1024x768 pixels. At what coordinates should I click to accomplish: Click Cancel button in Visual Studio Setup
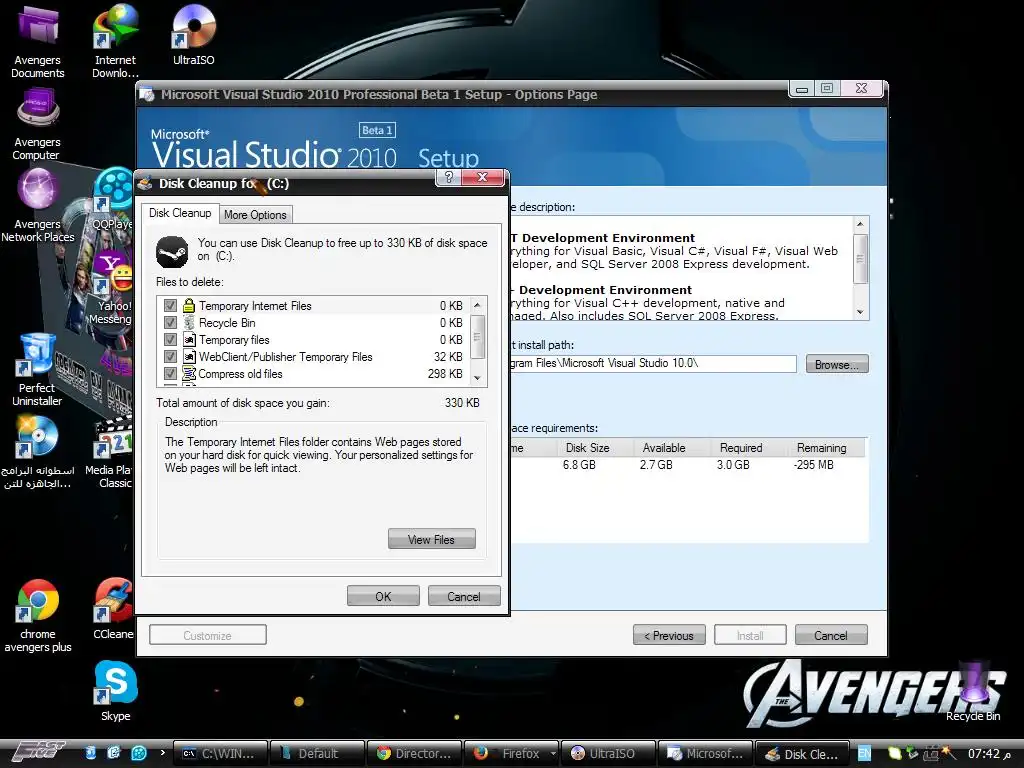point(831,635)
